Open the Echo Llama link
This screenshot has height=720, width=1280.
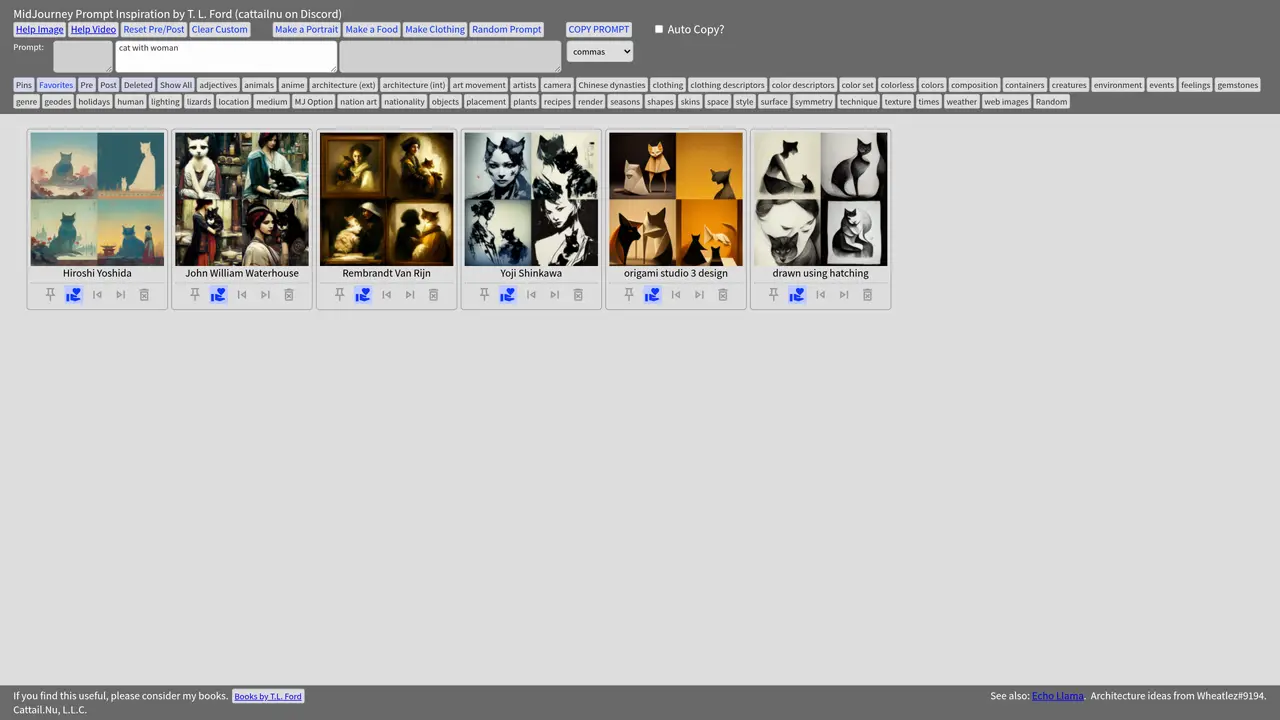coord(1057,696)
